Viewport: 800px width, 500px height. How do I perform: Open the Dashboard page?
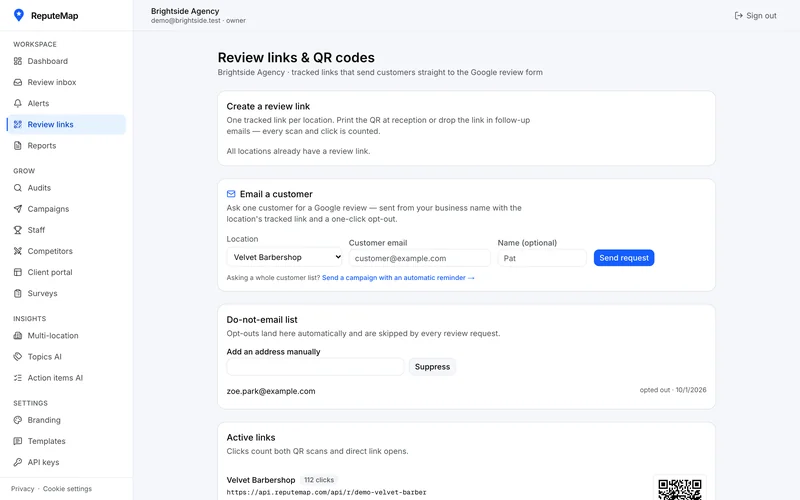point(66,61)
